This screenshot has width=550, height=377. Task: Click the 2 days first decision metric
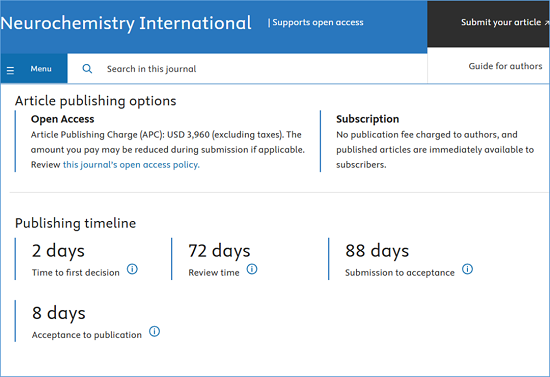[58, 251]
